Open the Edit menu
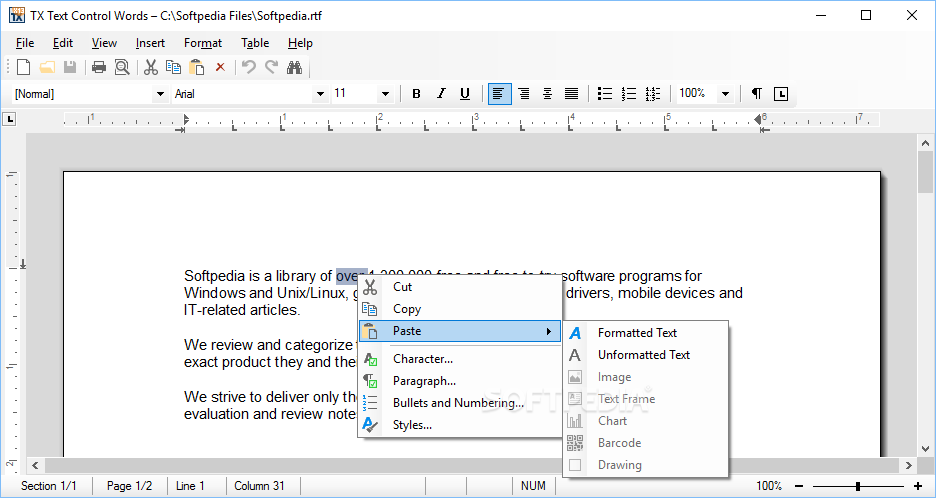Image resolution: width=936 pixels, height=498 pixels. tap(63, 43)
